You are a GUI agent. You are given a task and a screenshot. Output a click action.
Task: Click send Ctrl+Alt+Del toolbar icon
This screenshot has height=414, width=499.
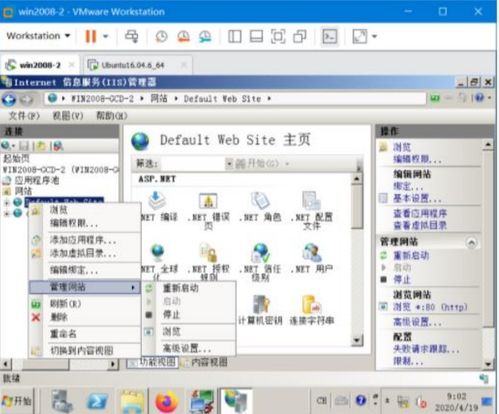132,36
